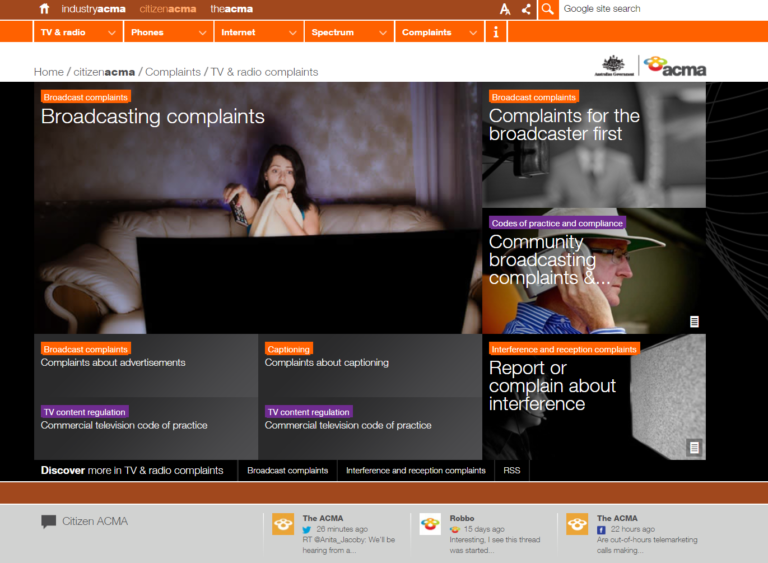The width and height of the screenshot is (768, 563).
Task: Go to citizenacma breadcrumb
Action: tap(104, 72)
